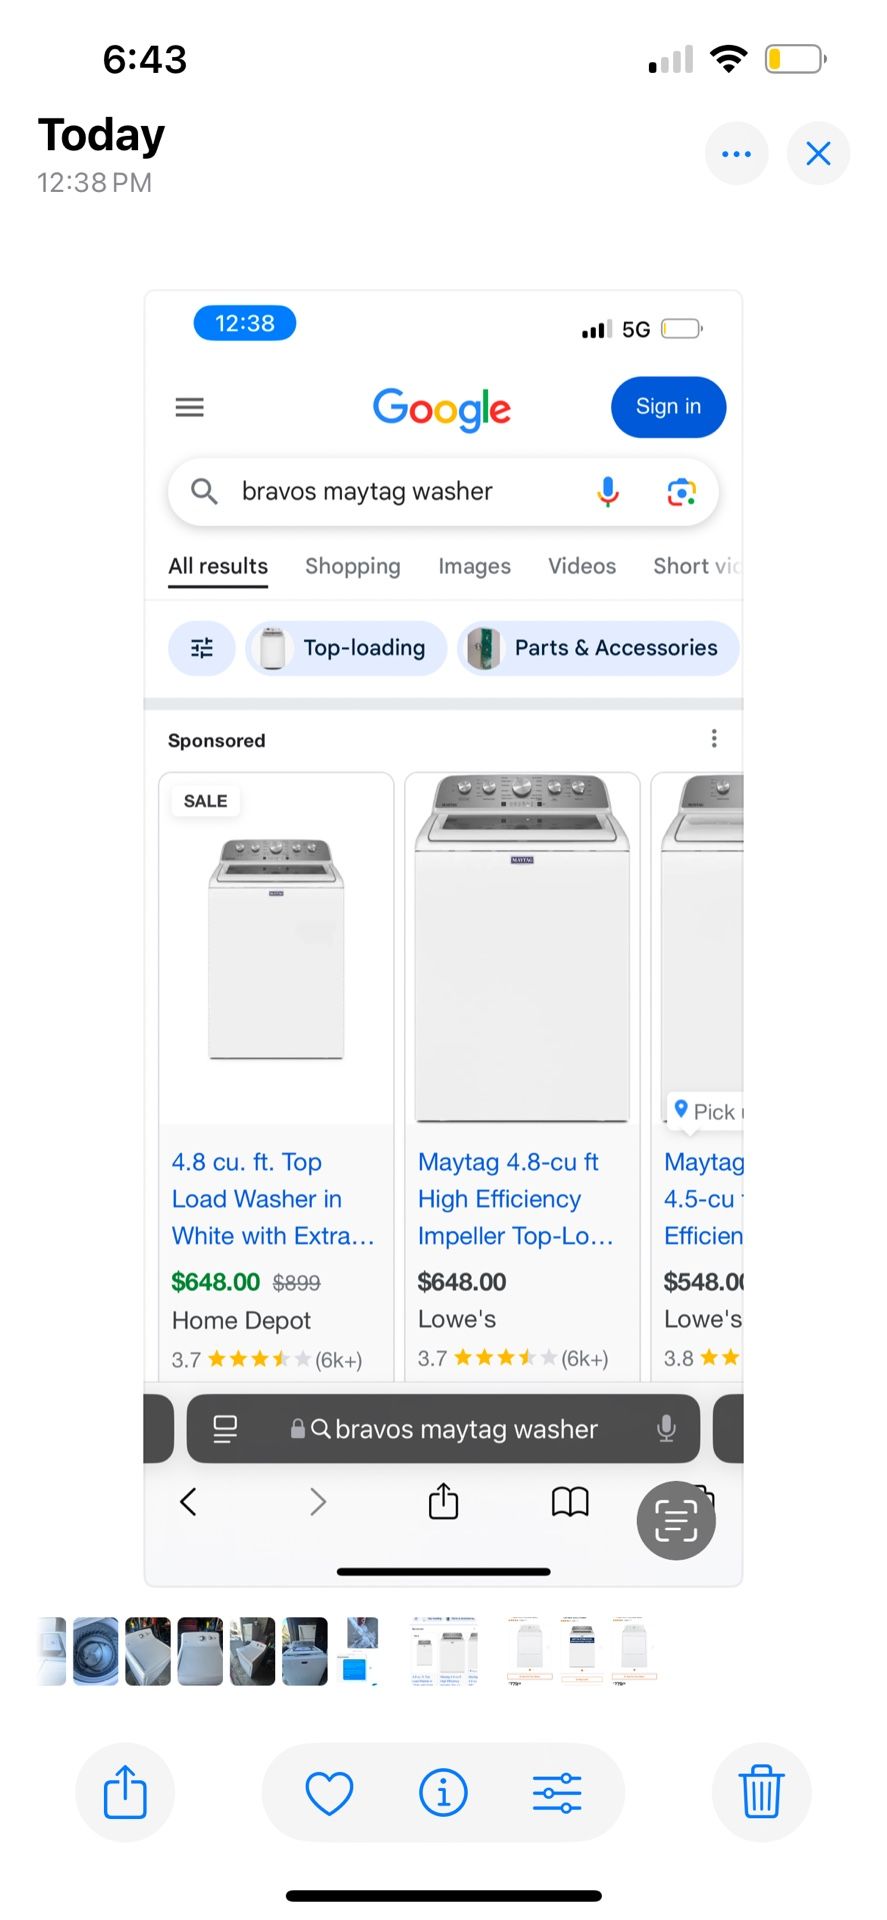Select the Top-loading filter chip
This screenshot has height=1920, width=887.
coord(346,648)
